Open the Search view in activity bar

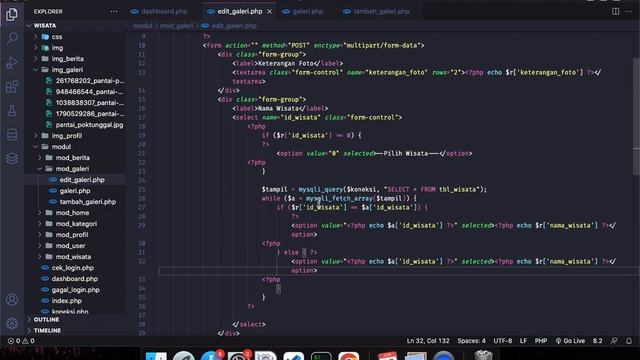(12, 39)
